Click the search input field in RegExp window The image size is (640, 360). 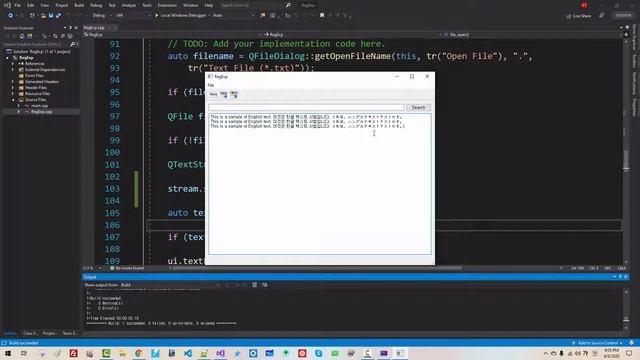(306, 107)
